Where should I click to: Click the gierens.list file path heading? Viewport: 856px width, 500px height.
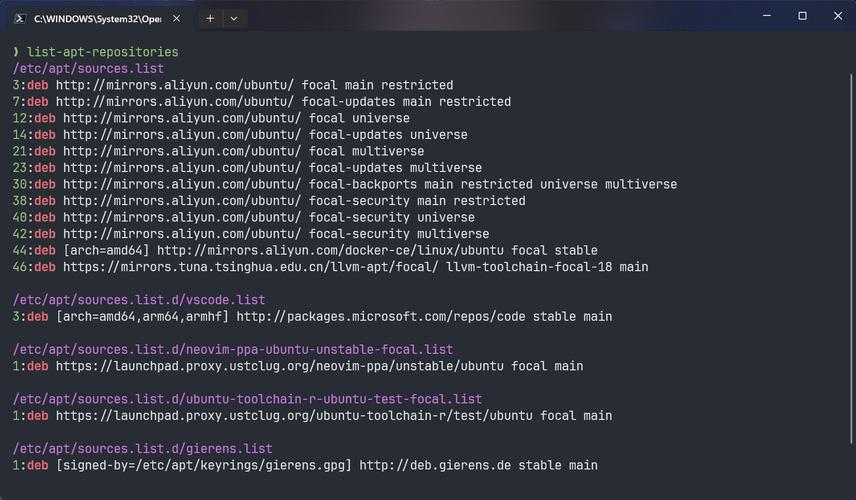coord(142,449)
